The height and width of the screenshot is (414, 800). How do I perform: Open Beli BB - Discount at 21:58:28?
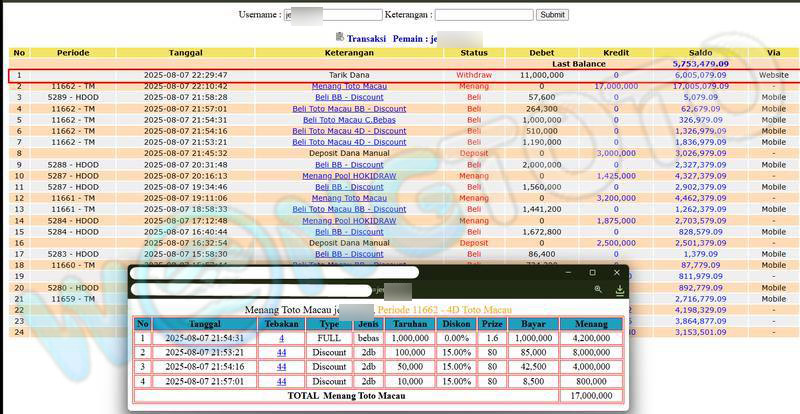pos(349,97)
